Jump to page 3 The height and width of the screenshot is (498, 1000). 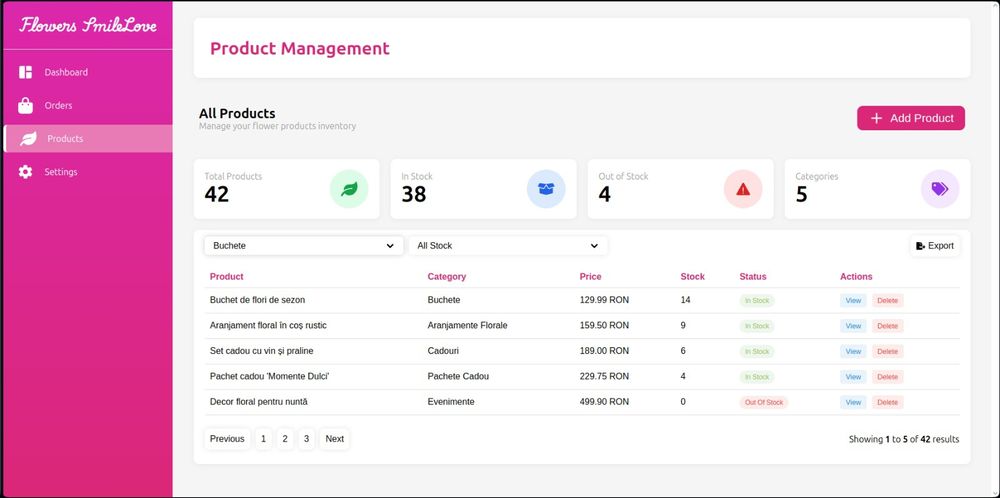tap(306, 439)
